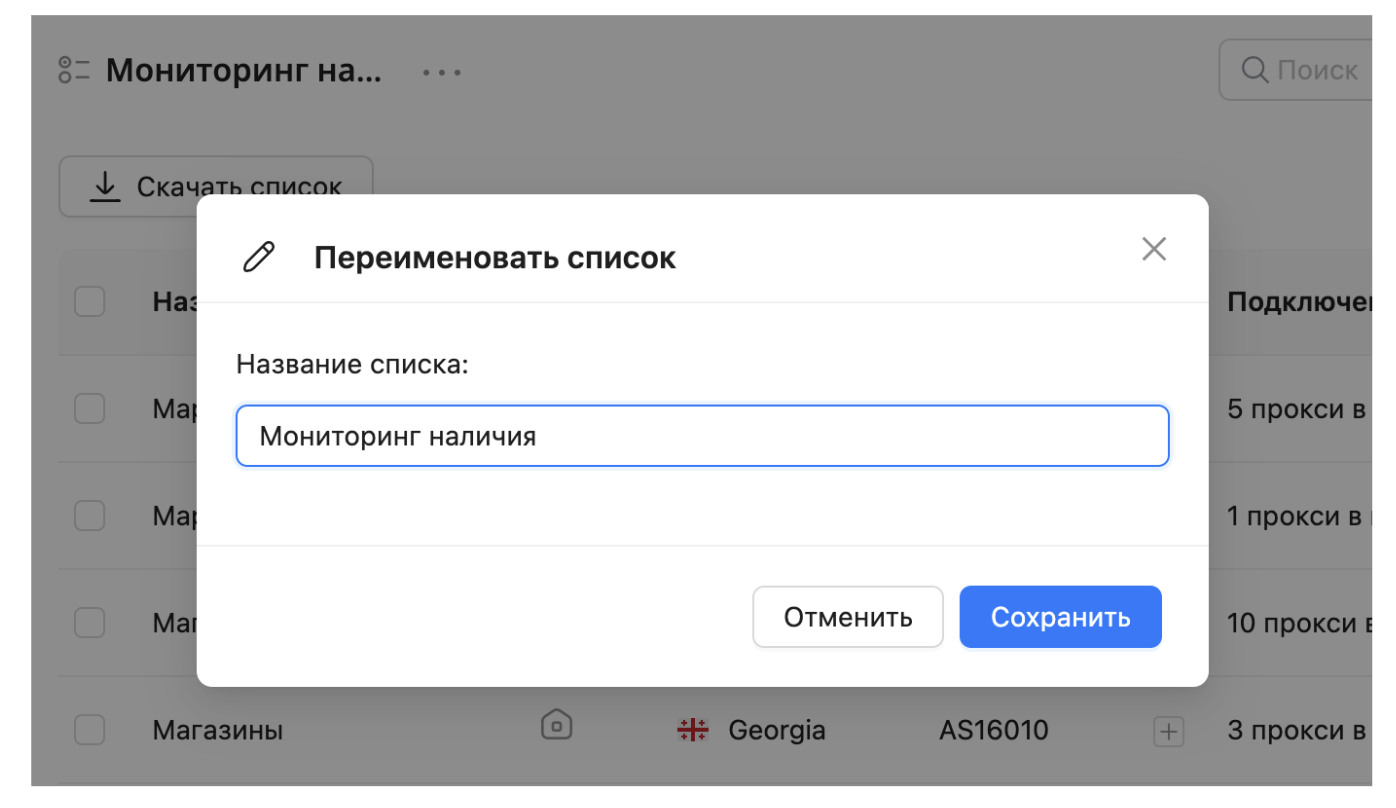Select the checkbox in the 5 прокси row

[x=90, y=409]
